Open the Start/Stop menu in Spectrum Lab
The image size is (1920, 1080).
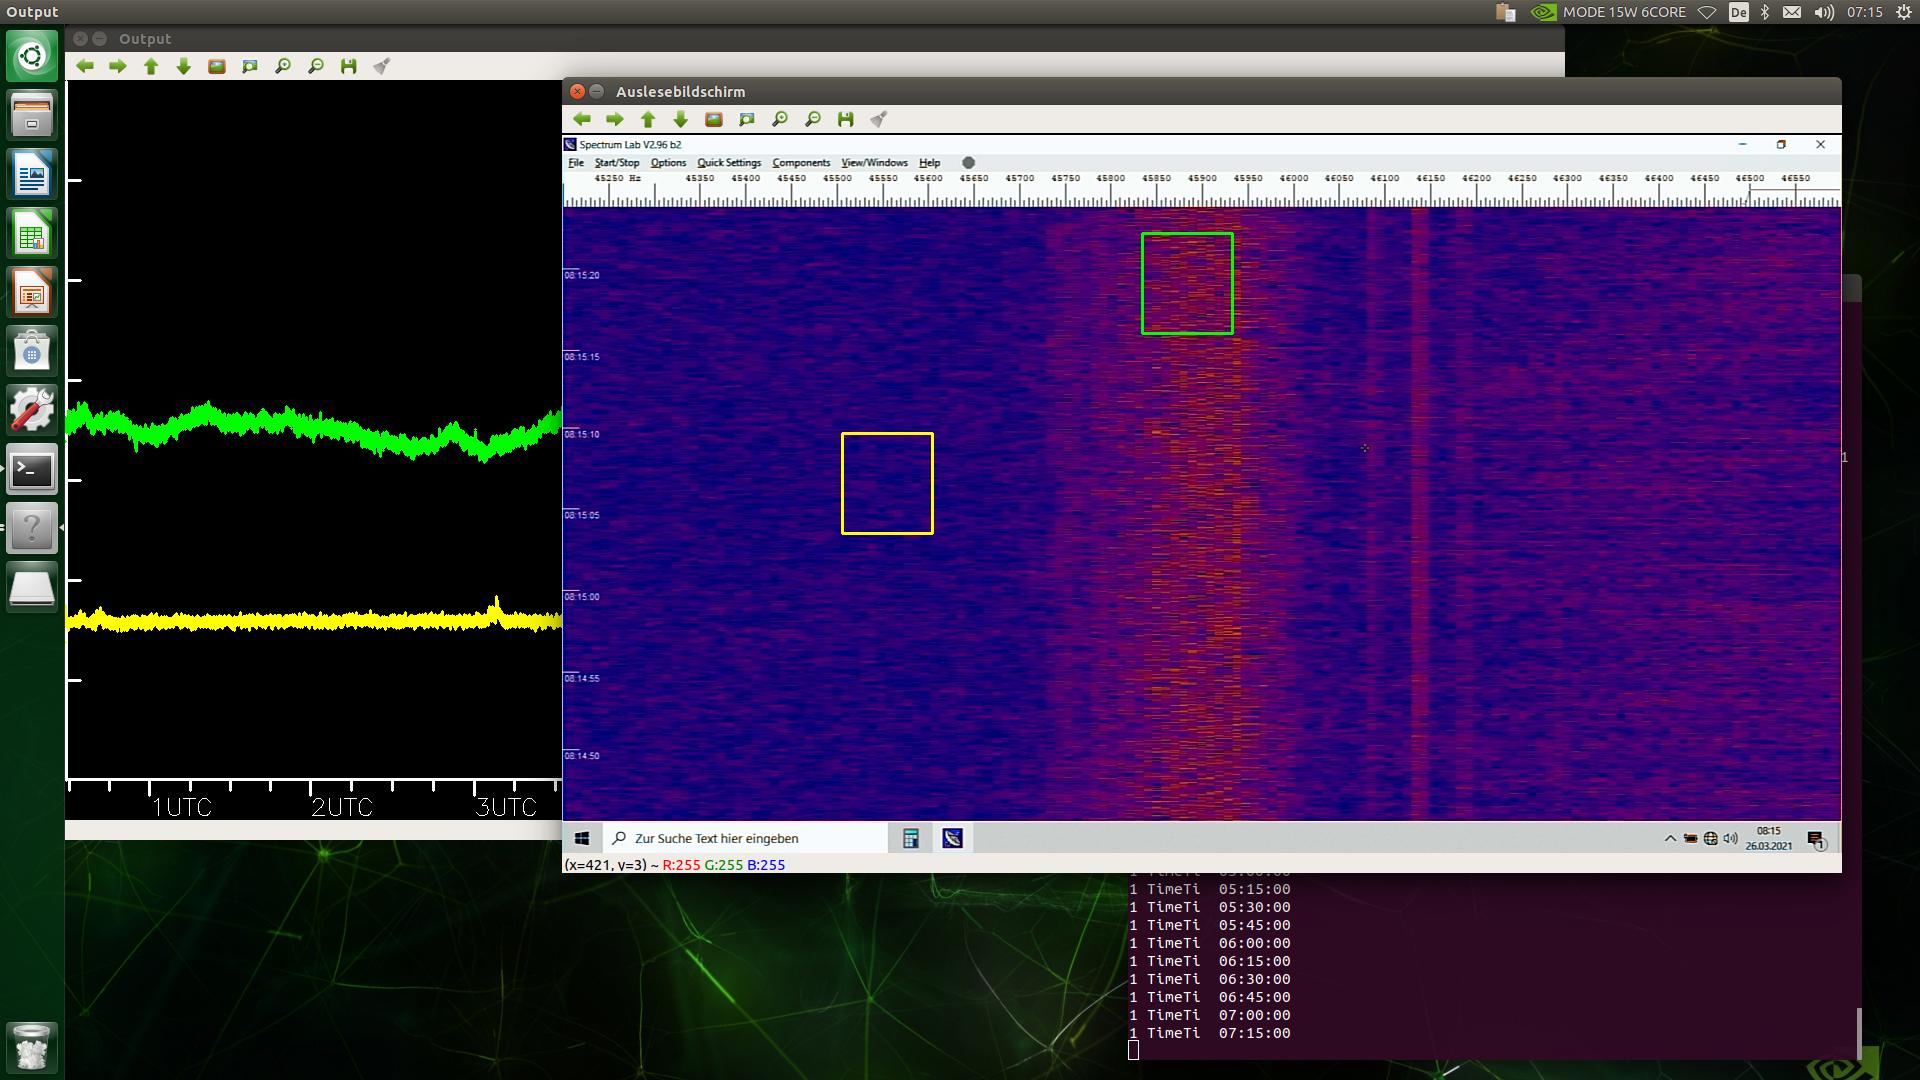click(617, 163)
